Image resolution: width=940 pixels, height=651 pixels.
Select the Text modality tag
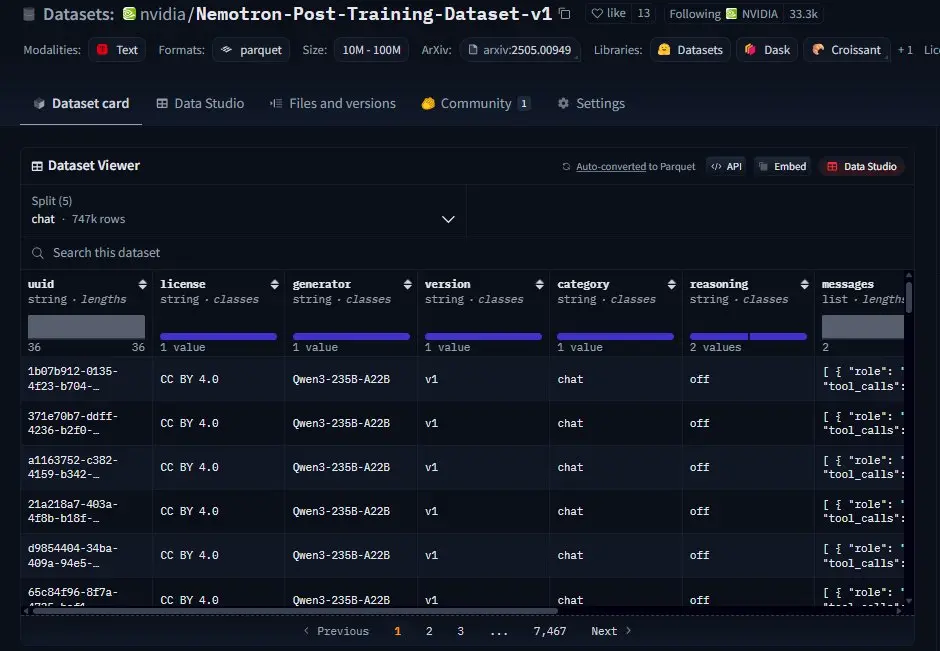click(x=118, y=50)
